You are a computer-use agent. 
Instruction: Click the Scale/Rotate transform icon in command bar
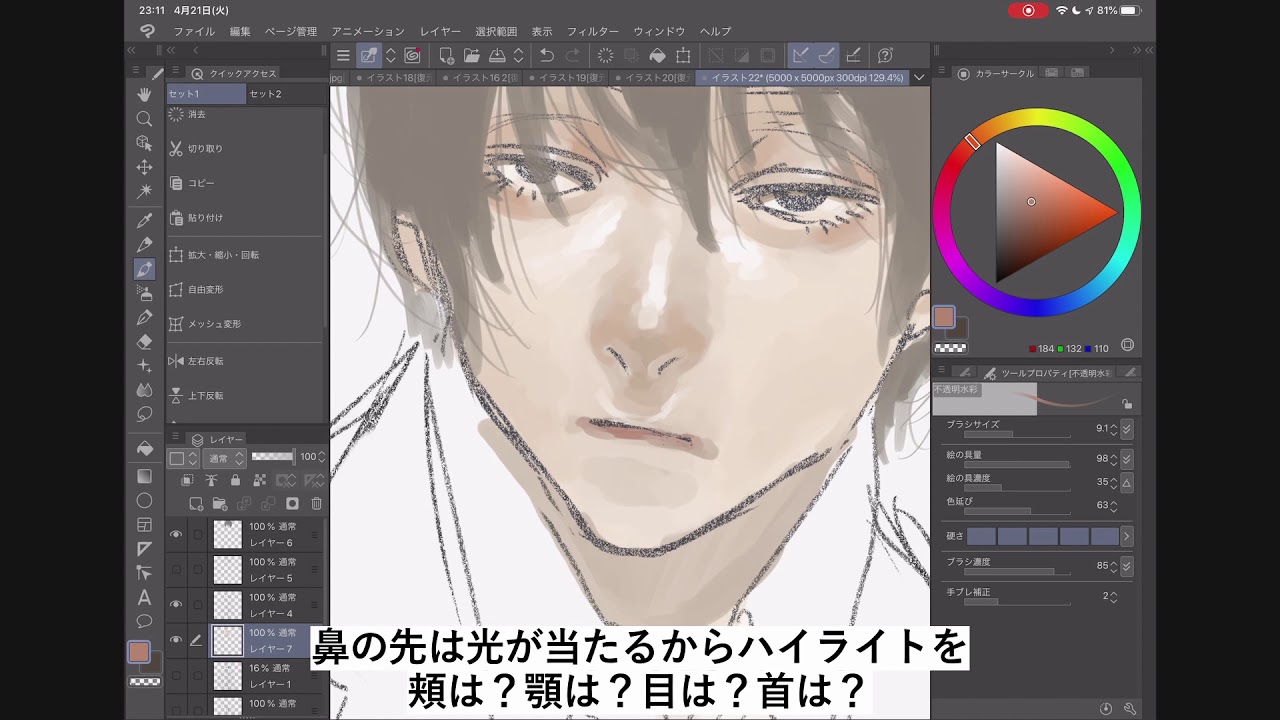[683, 56]
